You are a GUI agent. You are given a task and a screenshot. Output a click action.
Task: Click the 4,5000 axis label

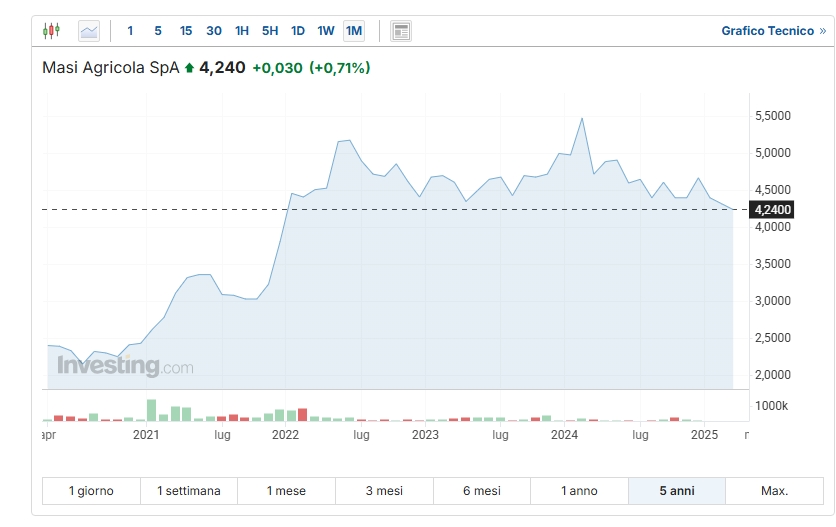[x=773, y=190]
